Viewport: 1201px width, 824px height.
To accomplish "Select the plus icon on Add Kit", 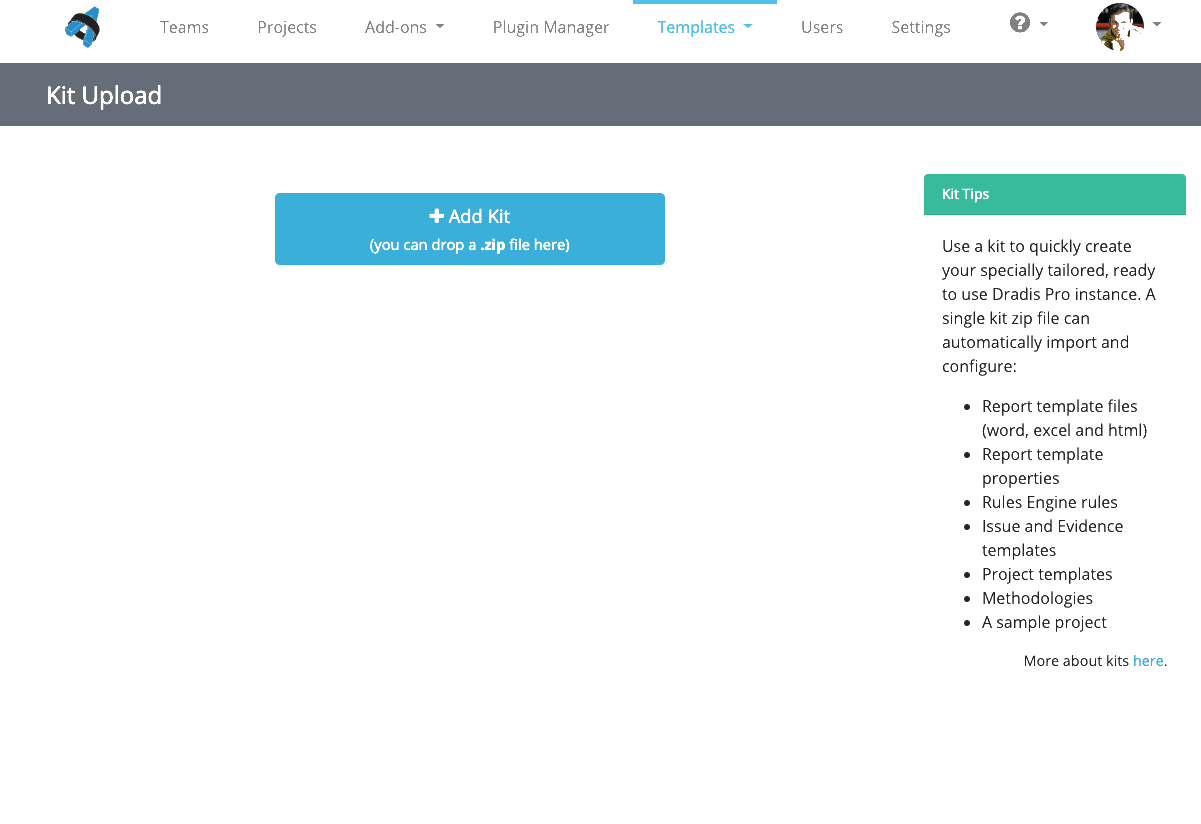I will point(436,215).
